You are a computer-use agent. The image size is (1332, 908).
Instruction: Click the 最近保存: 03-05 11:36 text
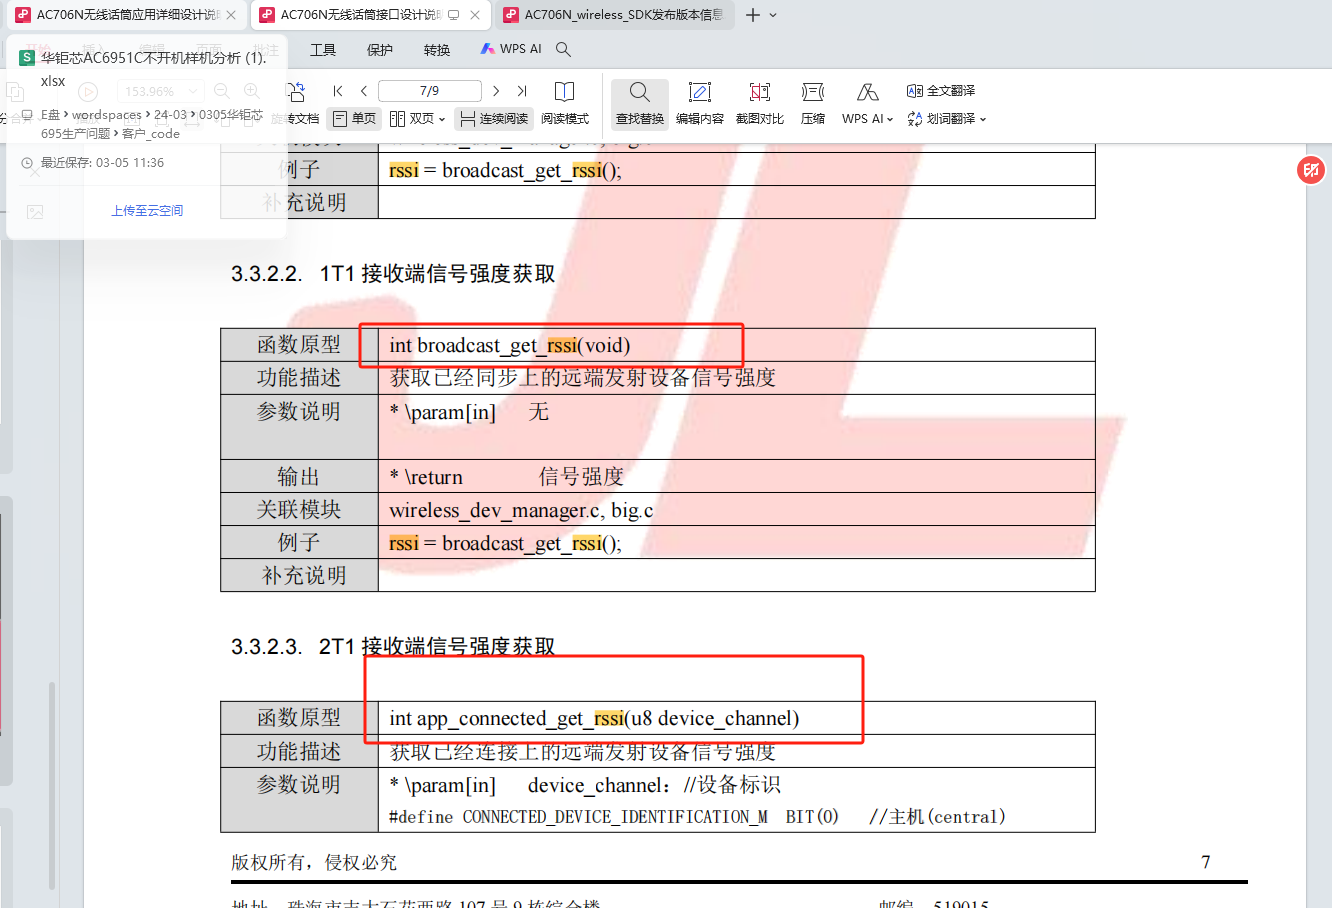[102, 163]
